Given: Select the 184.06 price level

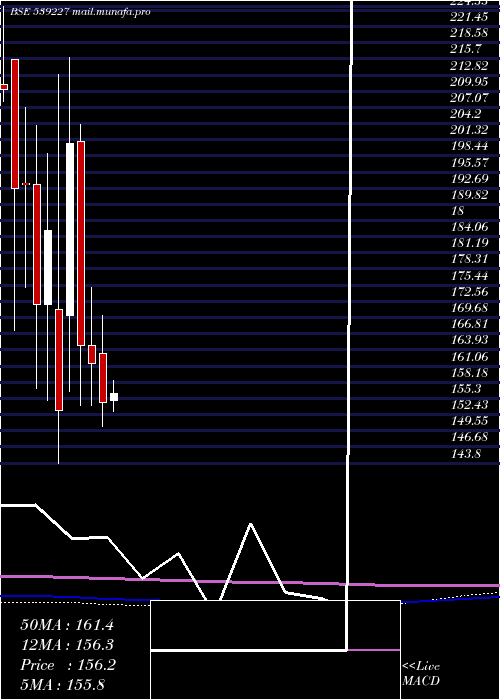Looking at the screenshot, I should point(469,227).
